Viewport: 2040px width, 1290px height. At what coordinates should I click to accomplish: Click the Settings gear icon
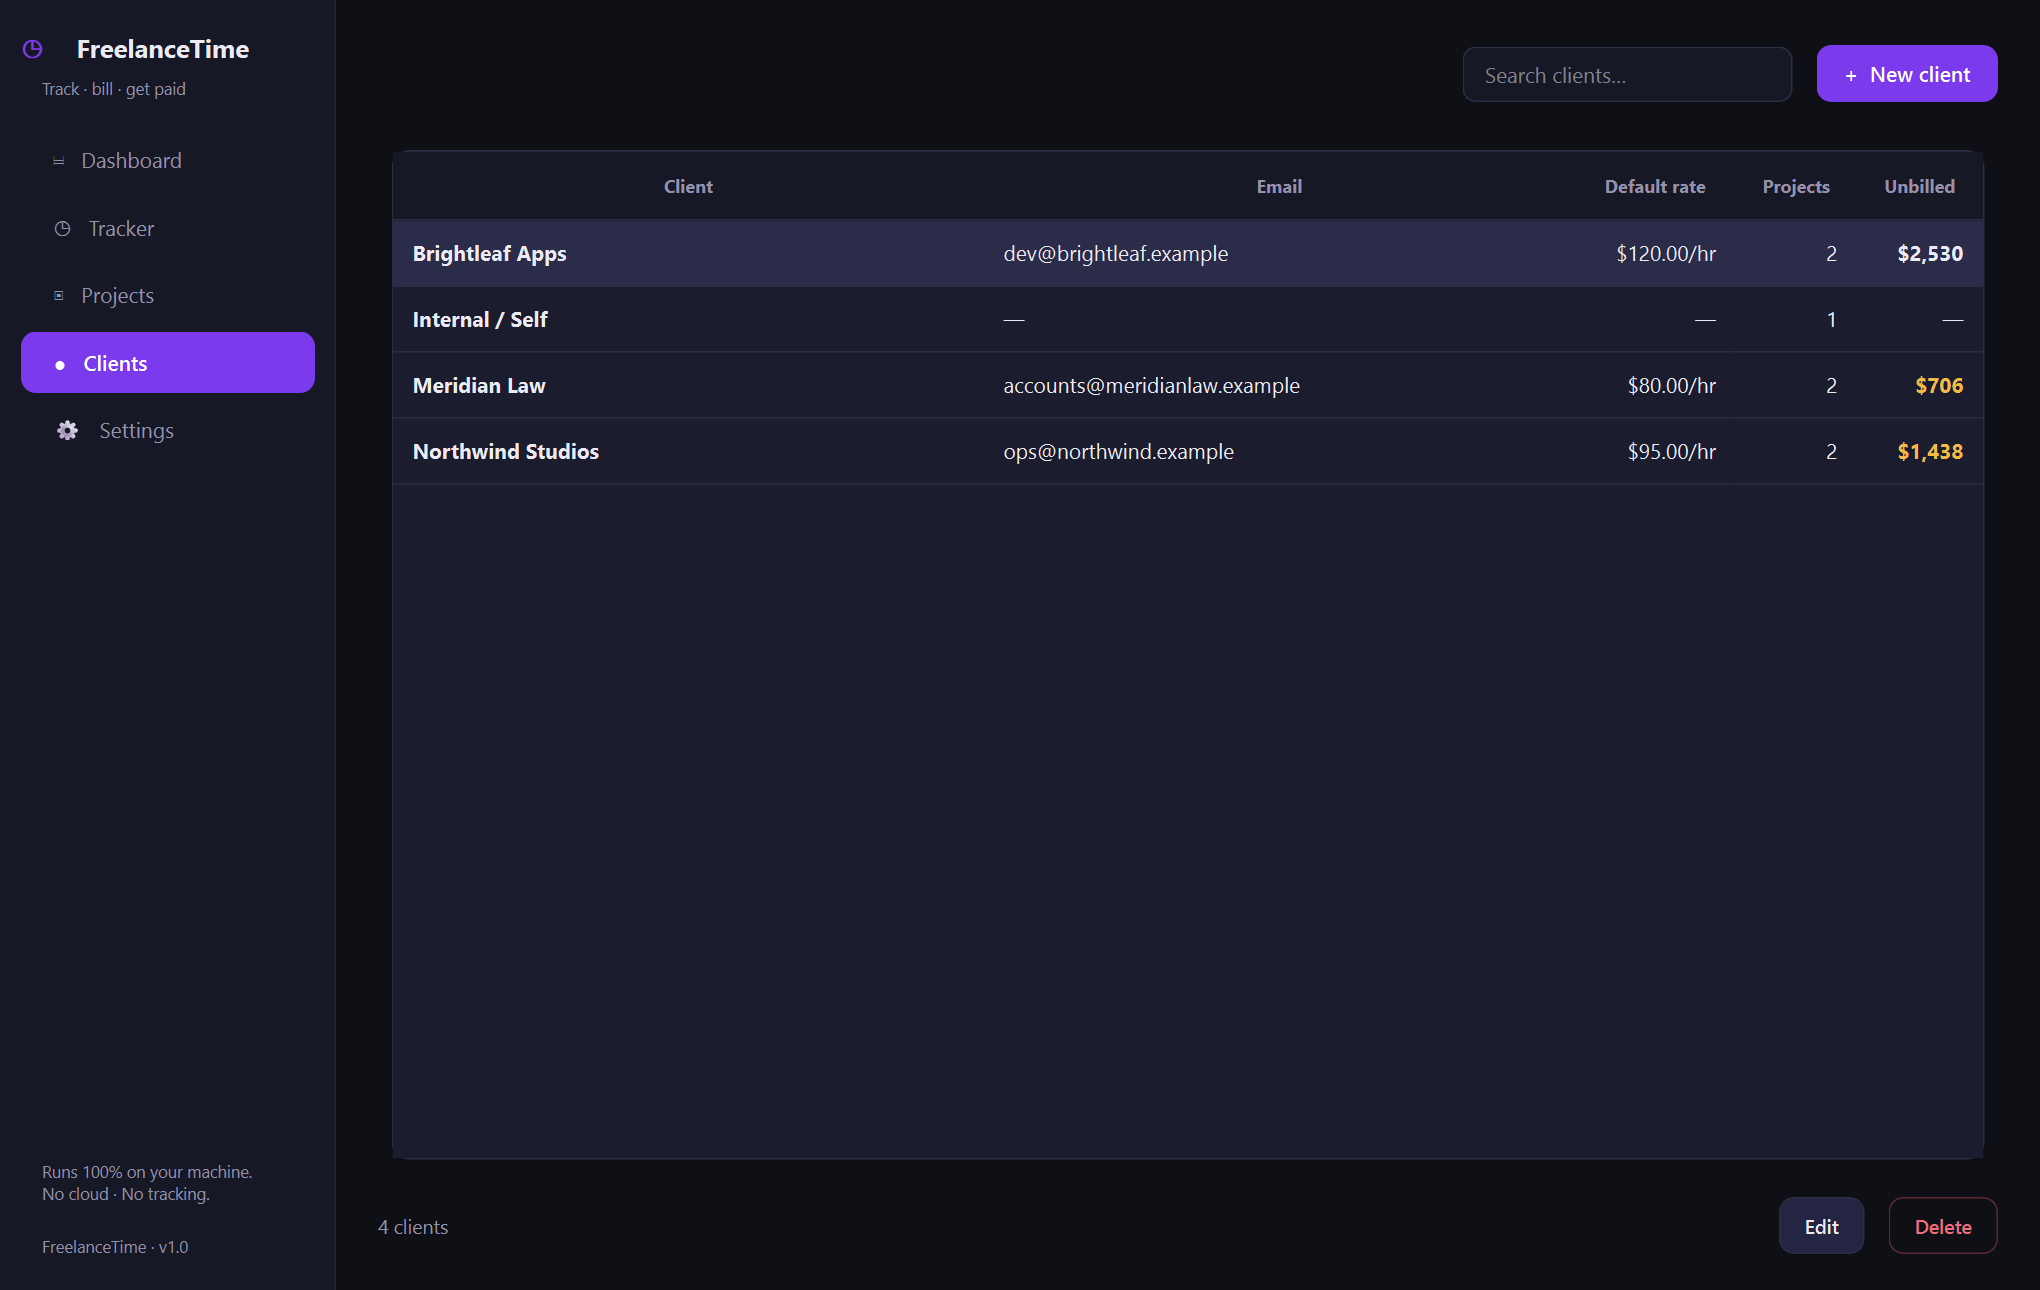tap(67, 431)
